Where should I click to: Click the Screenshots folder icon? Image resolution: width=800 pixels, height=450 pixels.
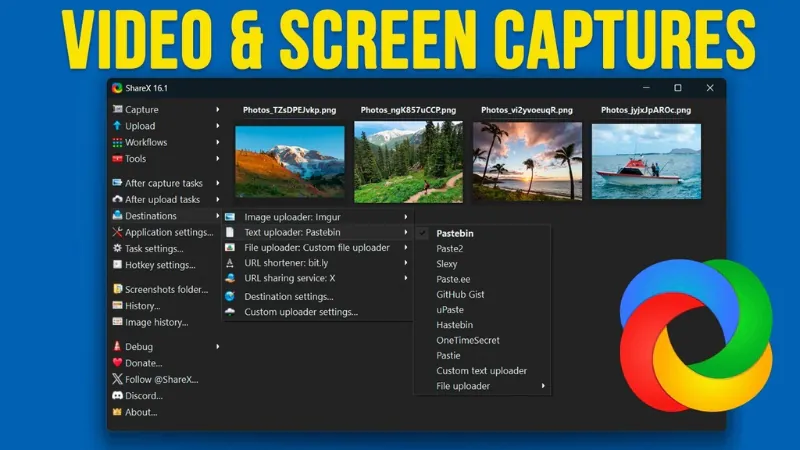[x=117, y=289]
